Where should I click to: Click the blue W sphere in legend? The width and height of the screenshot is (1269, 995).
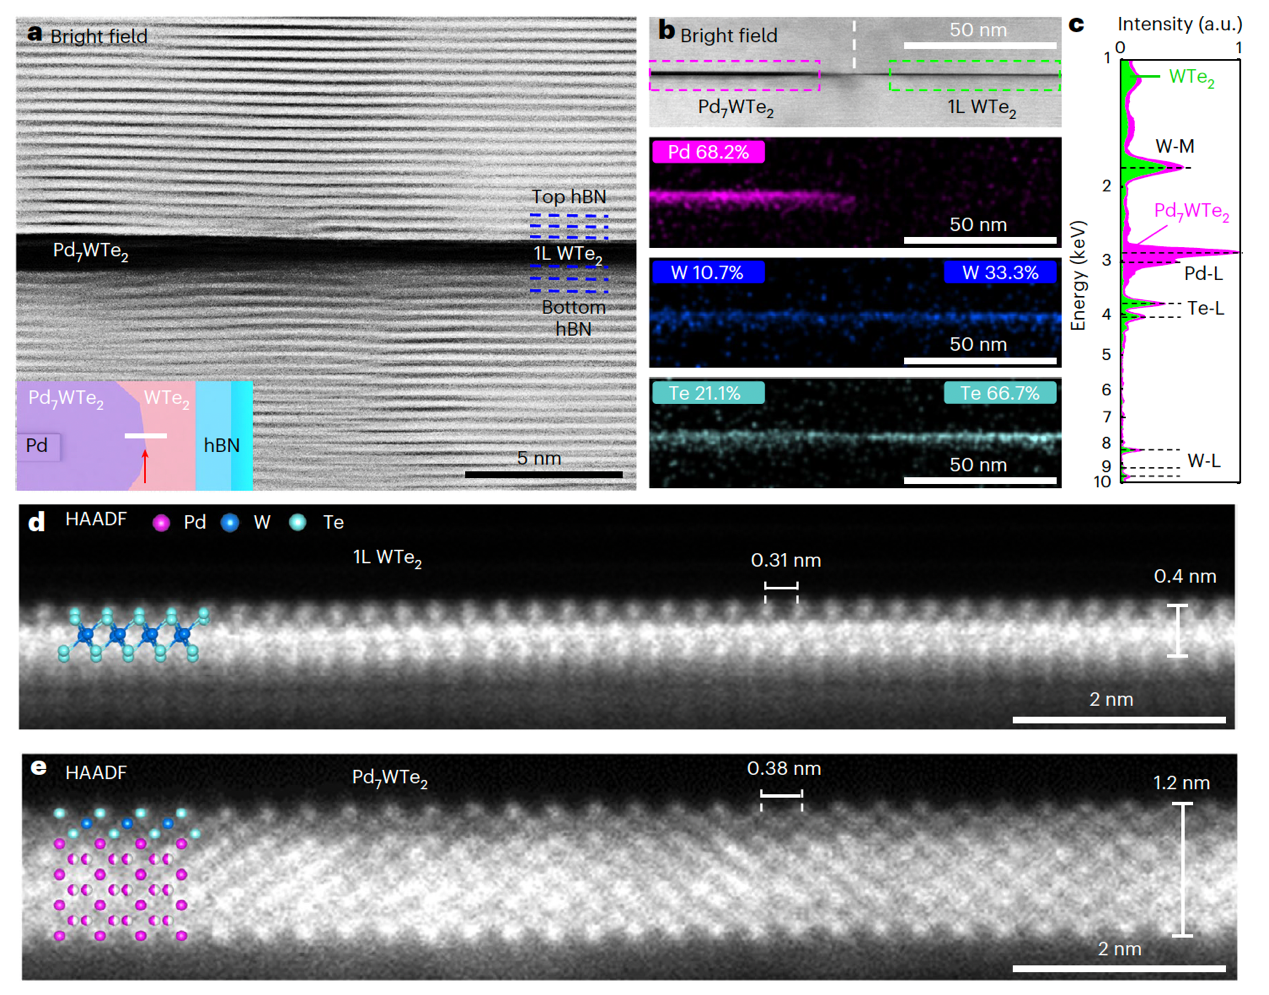click(x=230, y=522)
